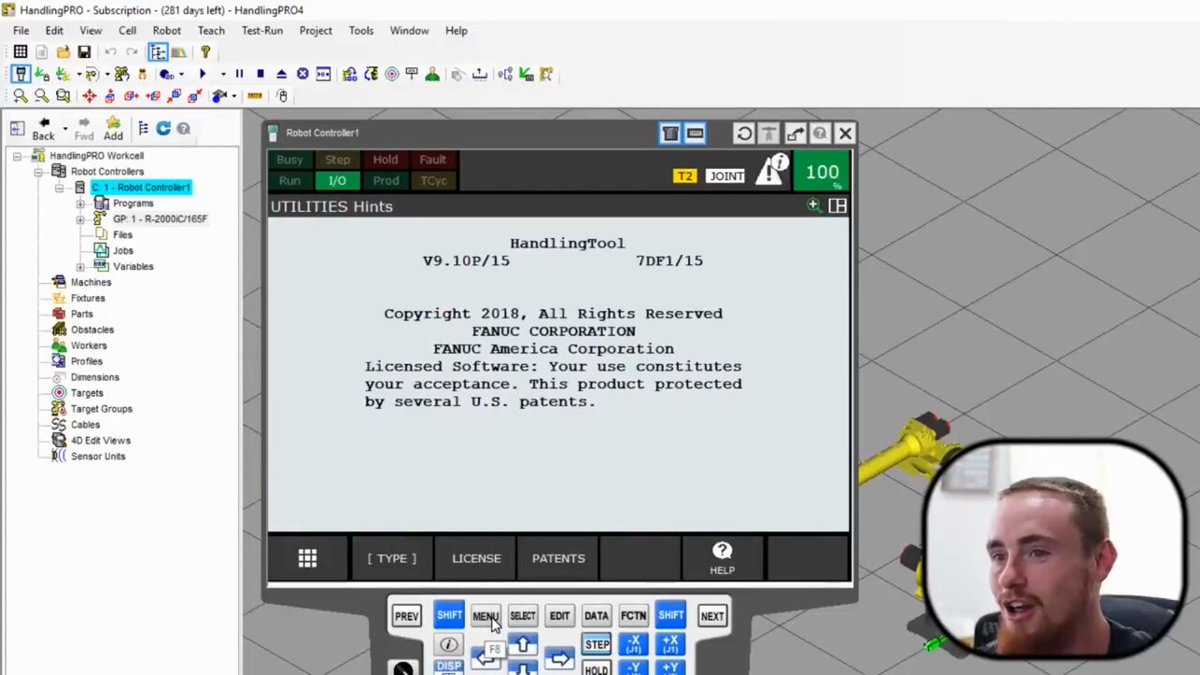Viewport: 1200px width, 675px height.
Task: Open the File menu
Action: point(21,31)
